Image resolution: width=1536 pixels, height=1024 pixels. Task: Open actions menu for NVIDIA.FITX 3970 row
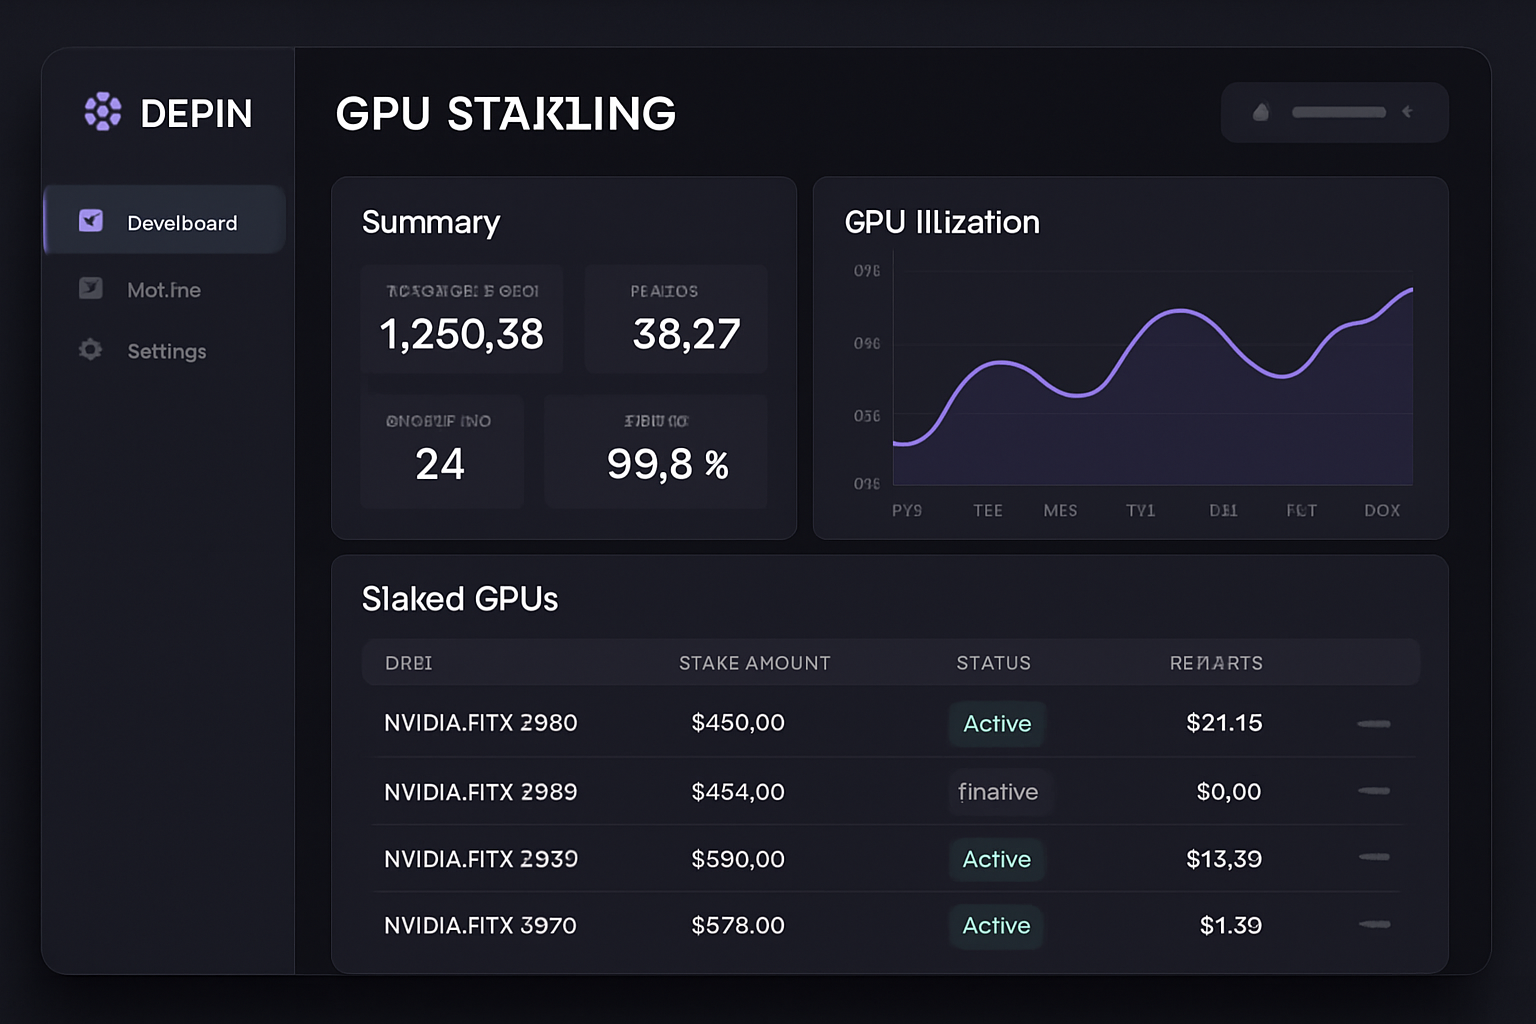[1374, 925]
